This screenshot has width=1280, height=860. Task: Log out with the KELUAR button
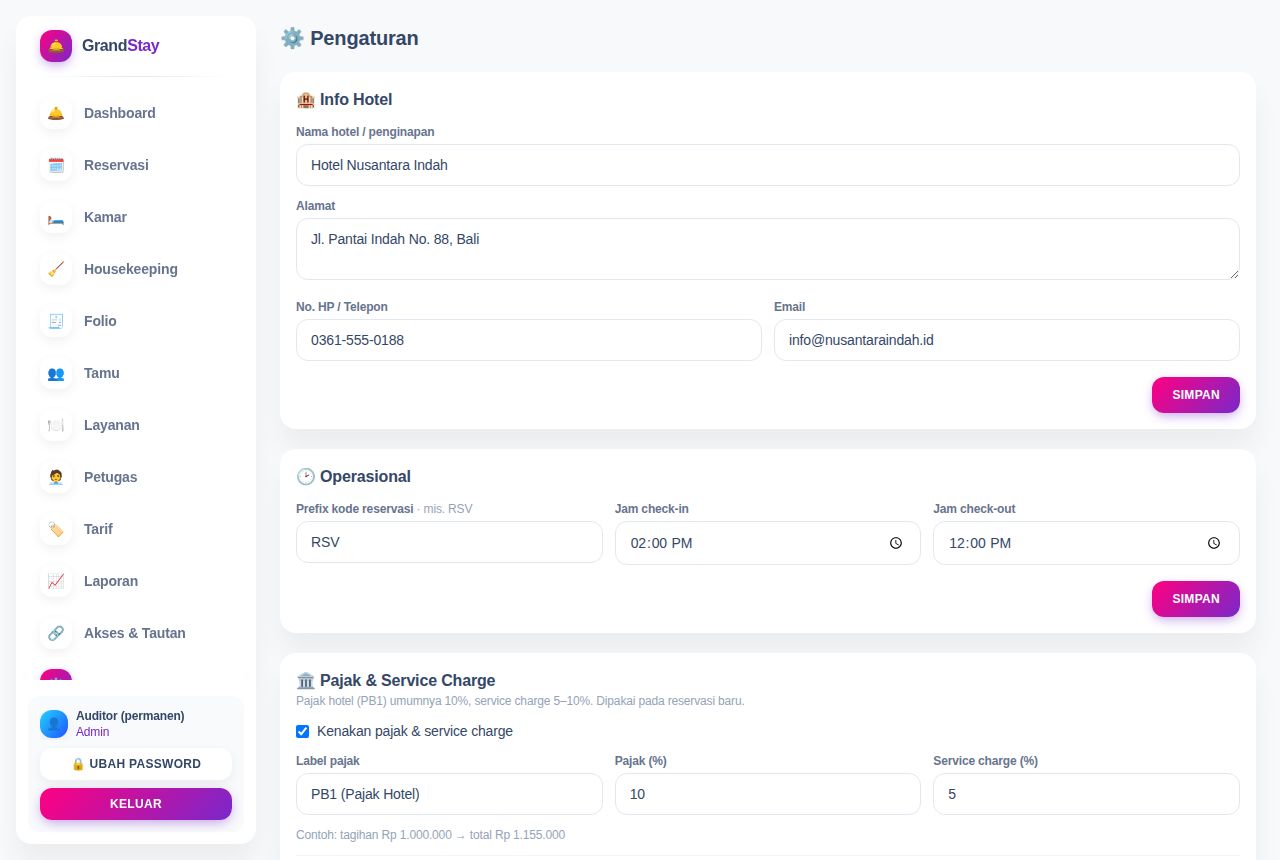pos(136,804)
